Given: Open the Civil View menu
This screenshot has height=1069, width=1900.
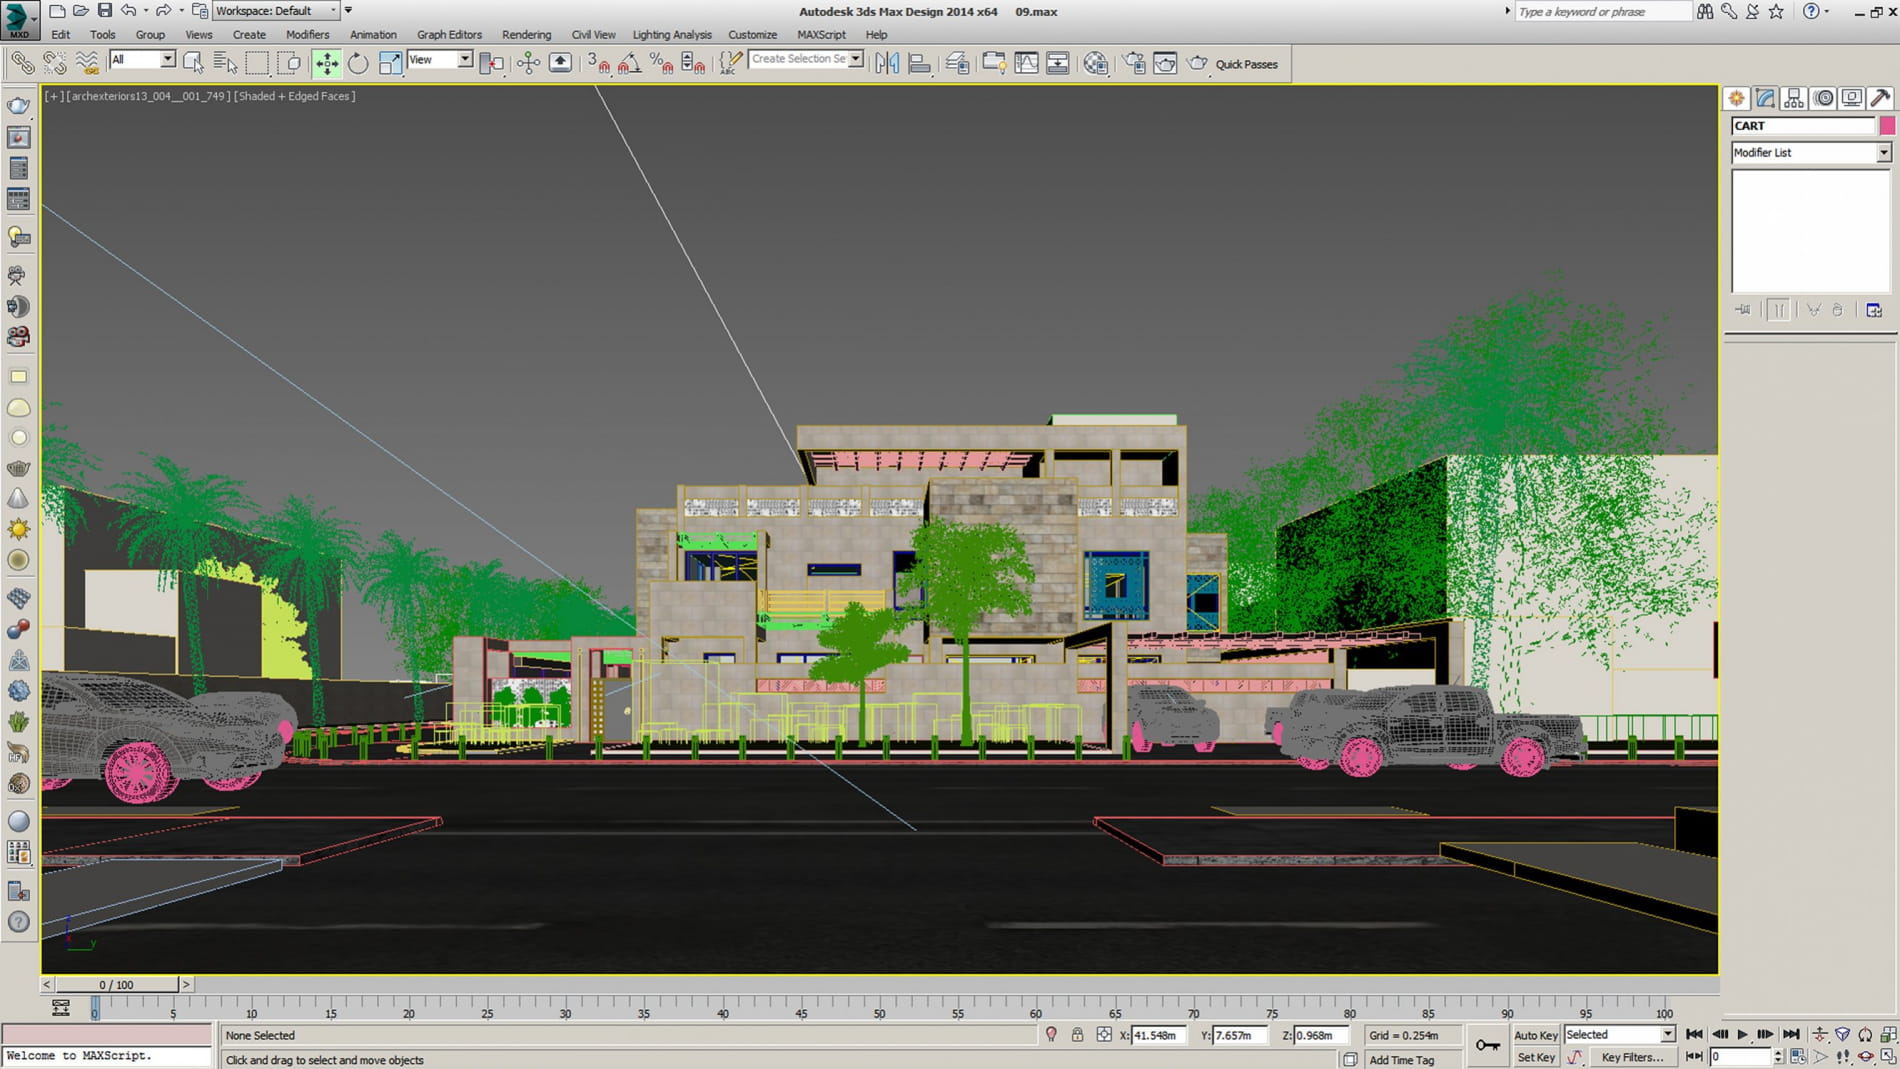Looking at the screenshot, I should coord(593,34).
